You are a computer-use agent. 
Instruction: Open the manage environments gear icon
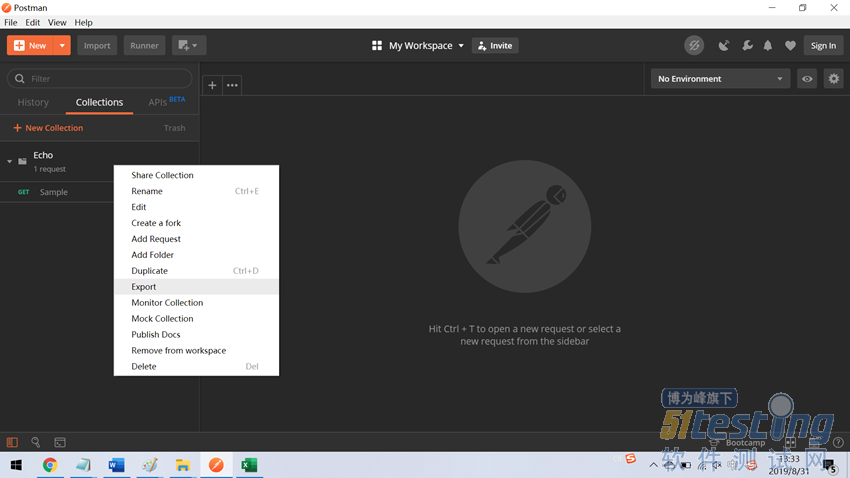(834, 79)
